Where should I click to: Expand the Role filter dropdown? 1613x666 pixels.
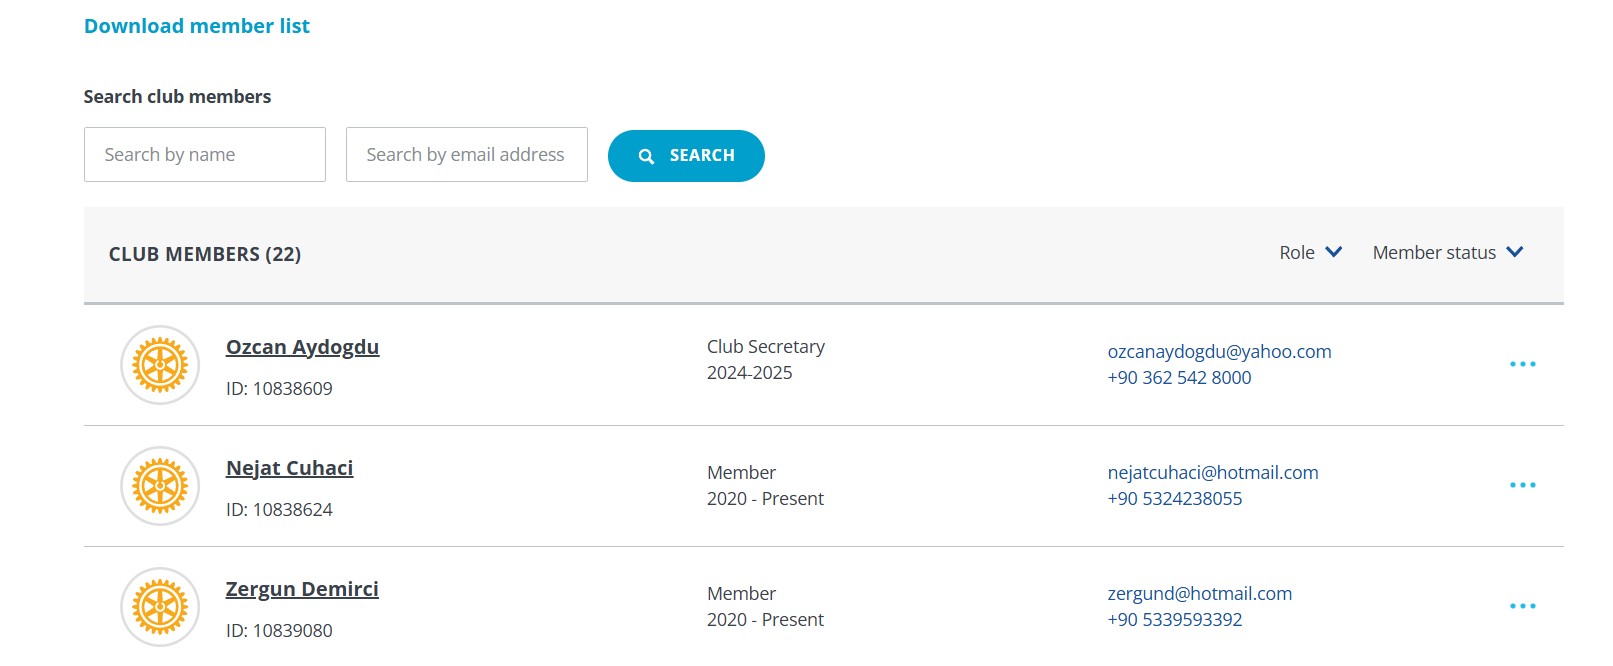click(x=1310, y=253)
